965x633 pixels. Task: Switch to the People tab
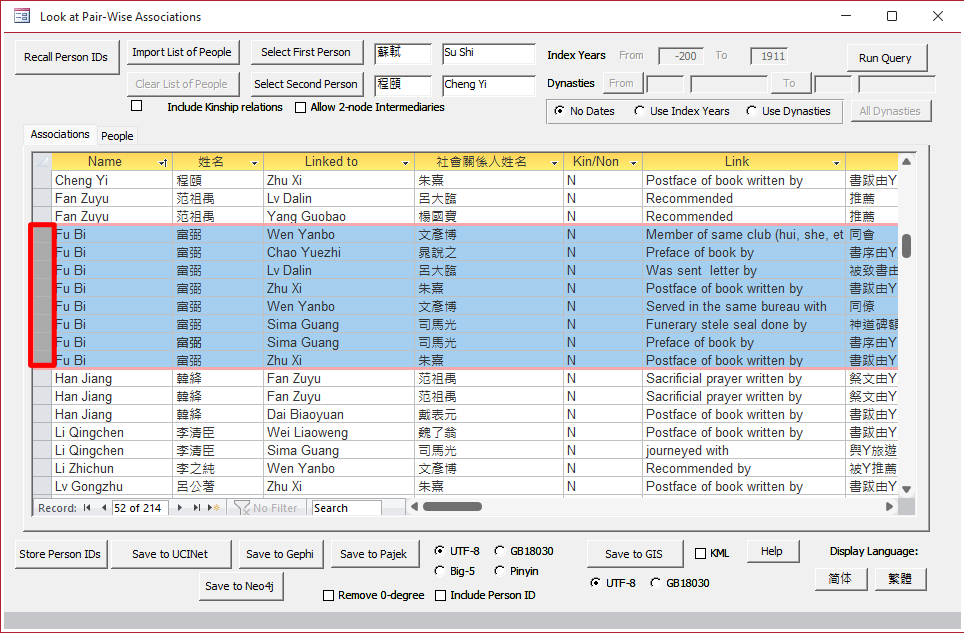click(x=117, y=136)
